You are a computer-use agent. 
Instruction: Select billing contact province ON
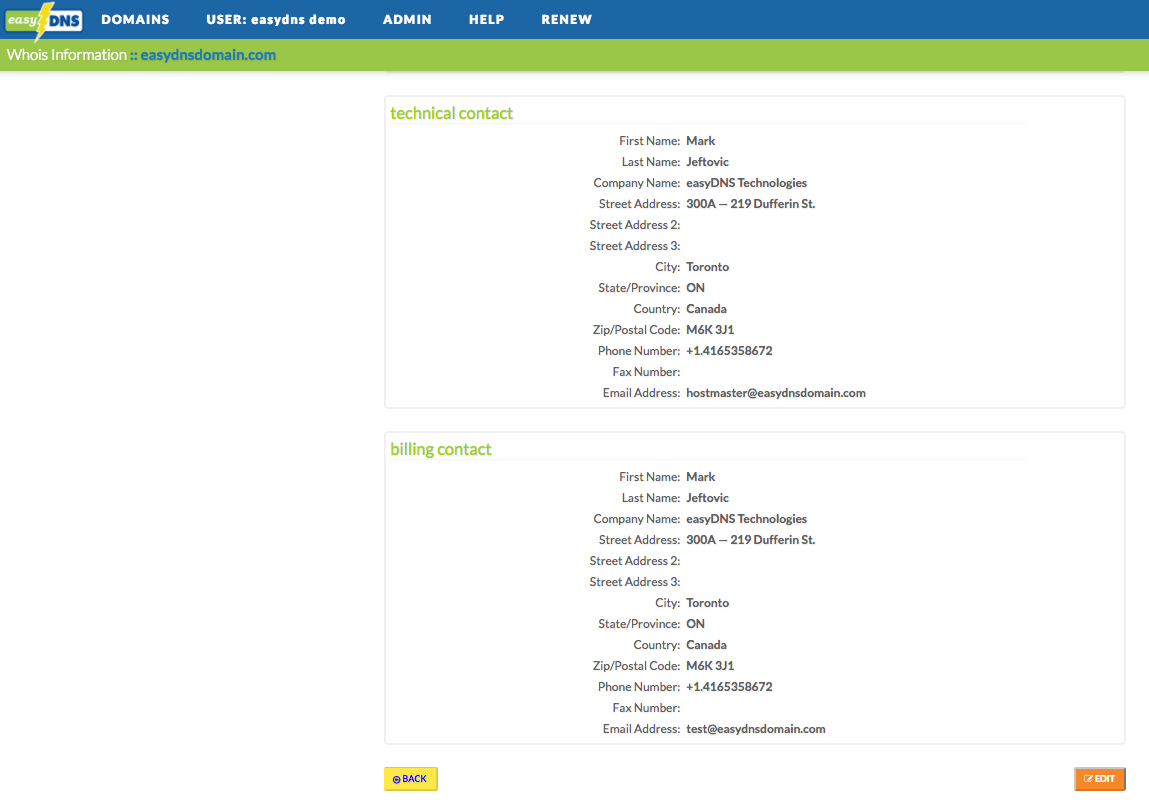[695, 624]
